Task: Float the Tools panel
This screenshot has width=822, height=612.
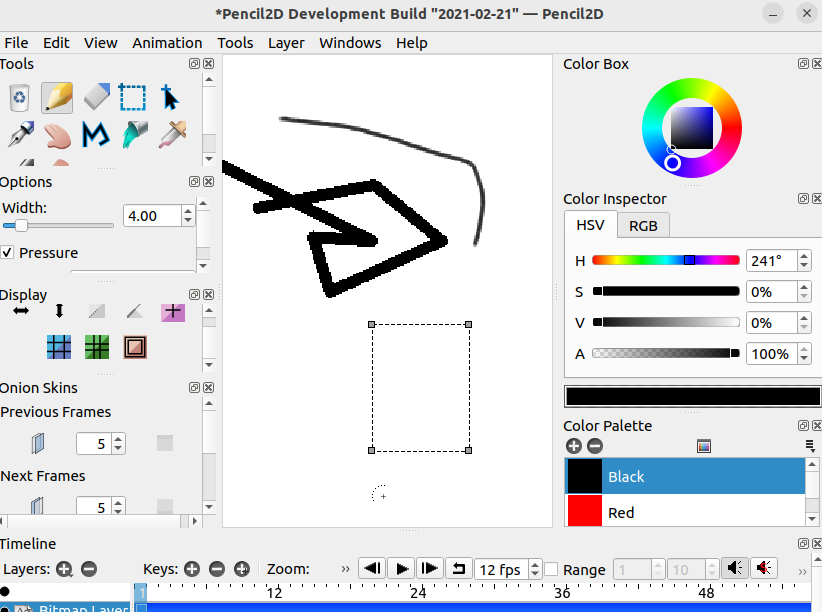Action: pos(194,63)
